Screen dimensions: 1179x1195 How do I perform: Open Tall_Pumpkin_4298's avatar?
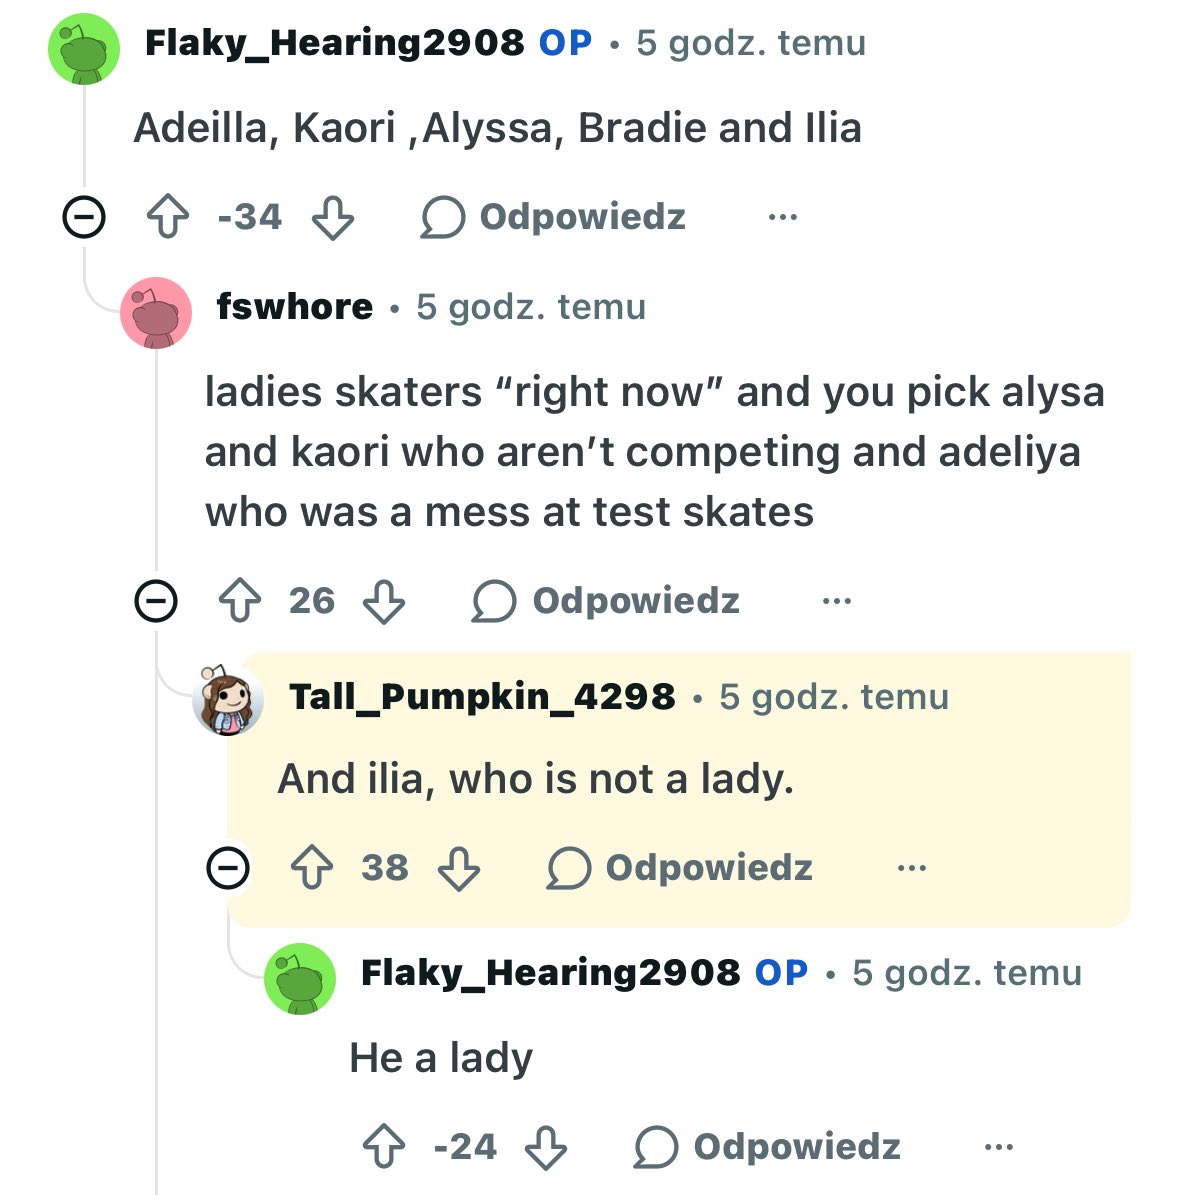pyautogui.click(x=228, y=699)
